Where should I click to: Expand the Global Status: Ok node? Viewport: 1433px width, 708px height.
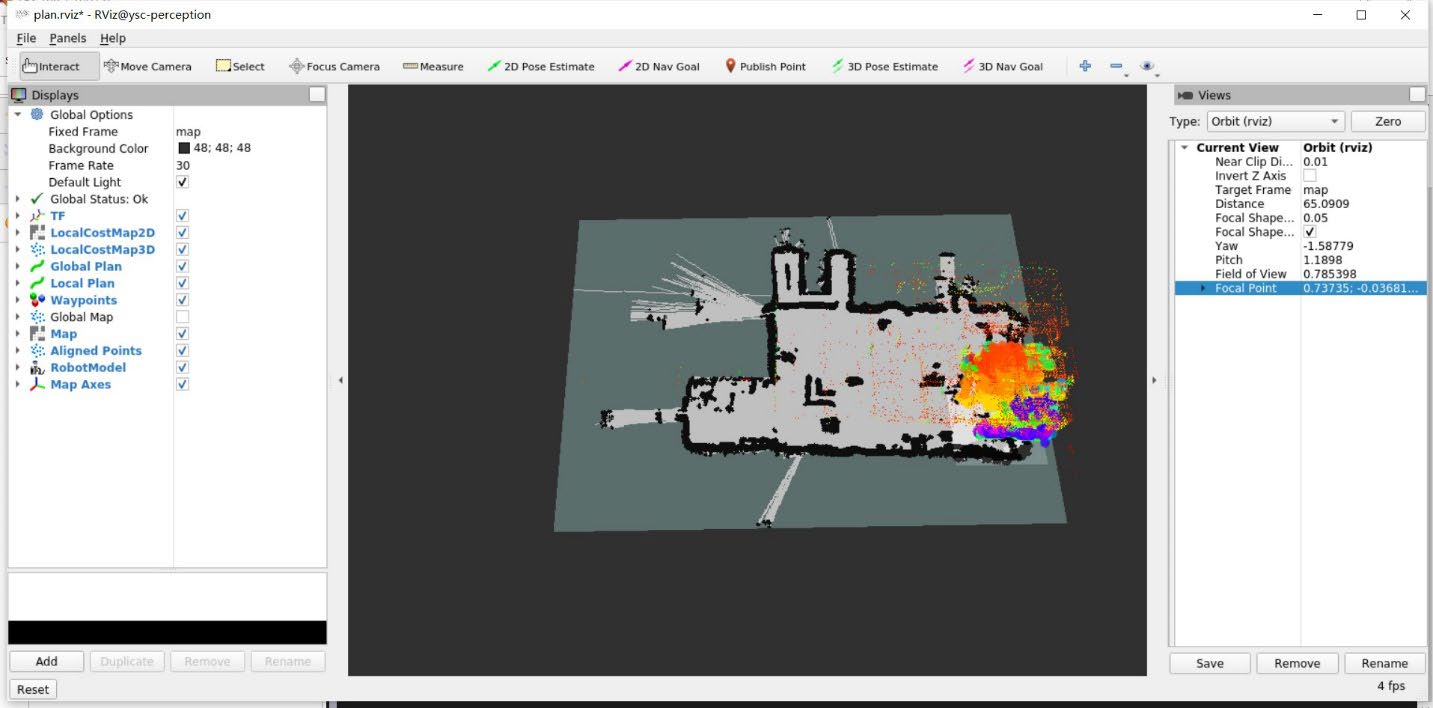(17, 199)
